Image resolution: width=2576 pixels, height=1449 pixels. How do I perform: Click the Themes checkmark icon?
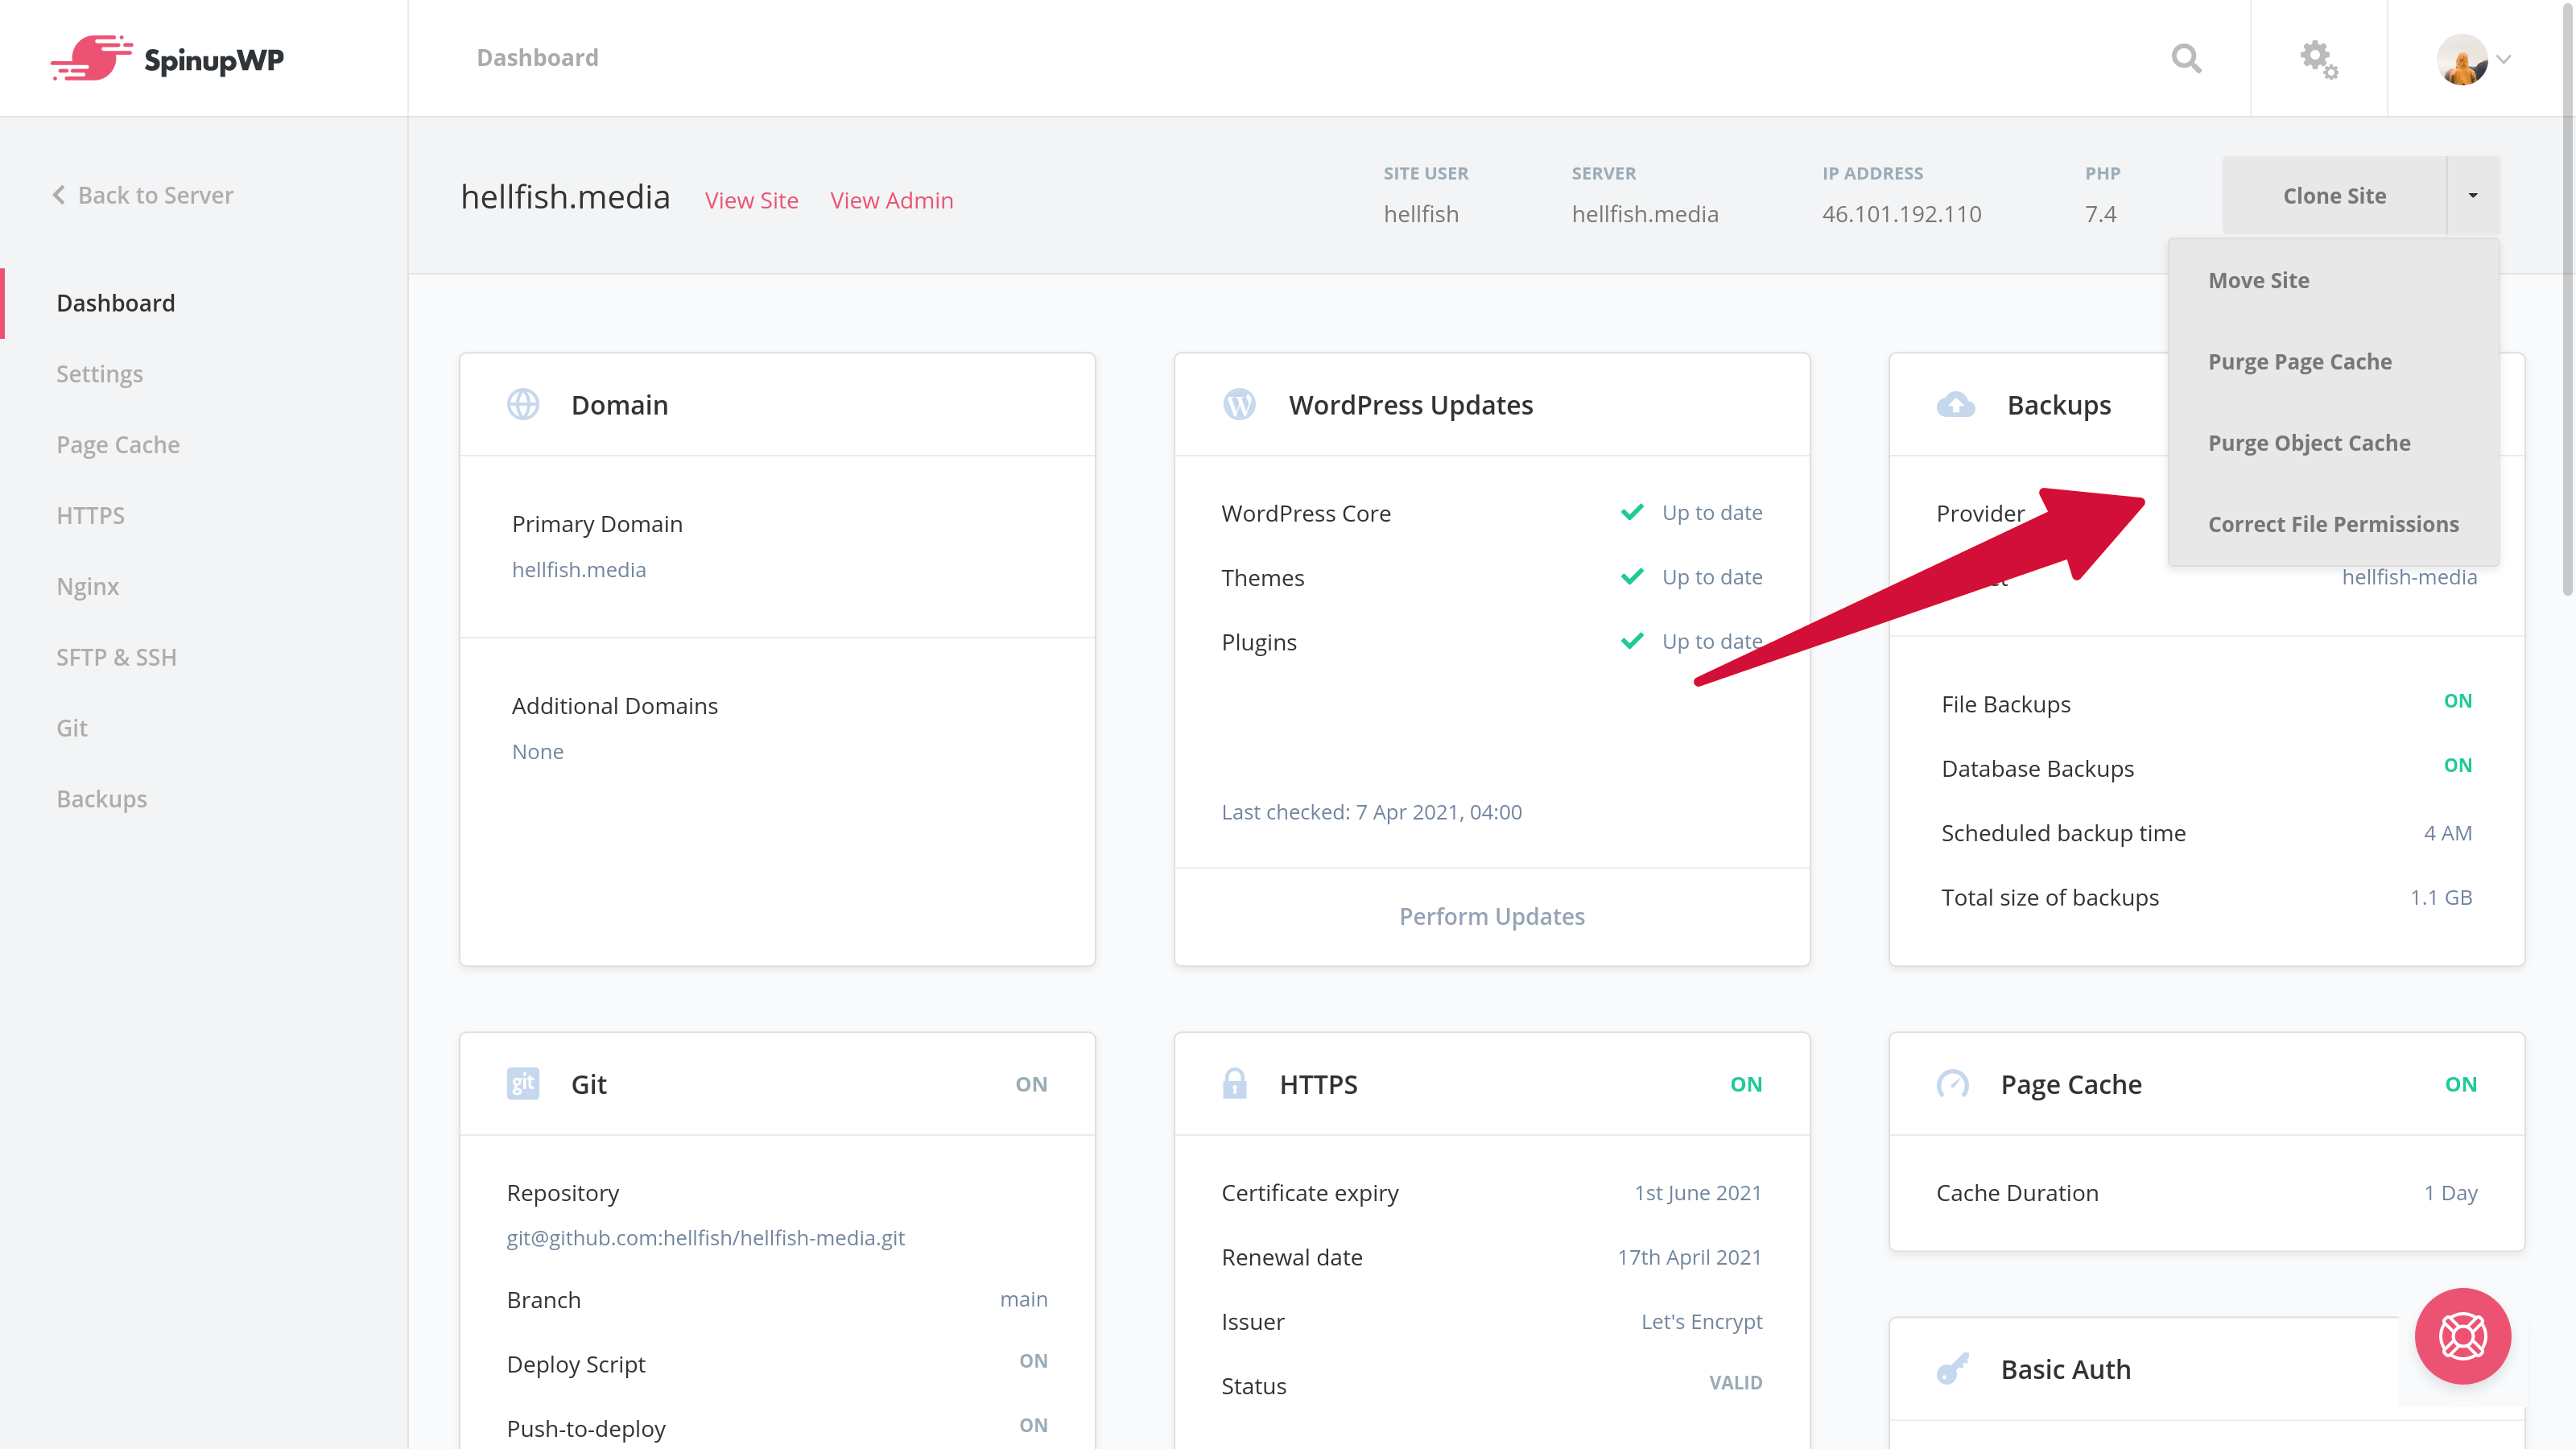pos(1632,576)
